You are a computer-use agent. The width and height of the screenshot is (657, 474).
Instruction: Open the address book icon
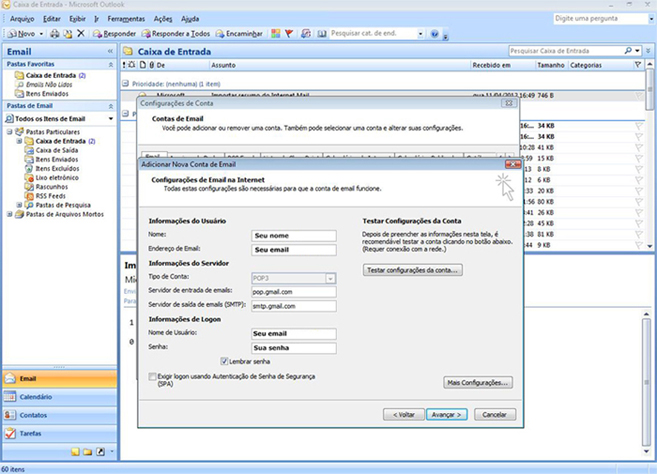321,34
